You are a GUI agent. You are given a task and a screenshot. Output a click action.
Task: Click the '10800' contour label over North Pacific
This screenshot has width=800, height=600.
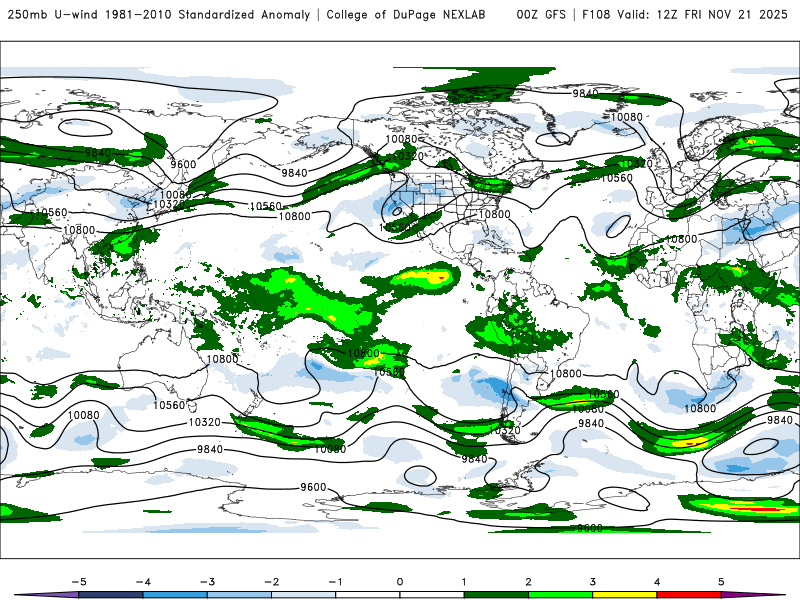tap(294, 216)
